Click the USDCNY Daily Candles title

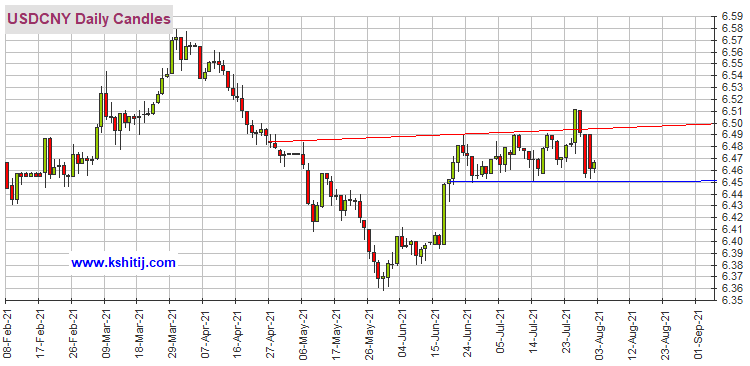tap(89, 20)
